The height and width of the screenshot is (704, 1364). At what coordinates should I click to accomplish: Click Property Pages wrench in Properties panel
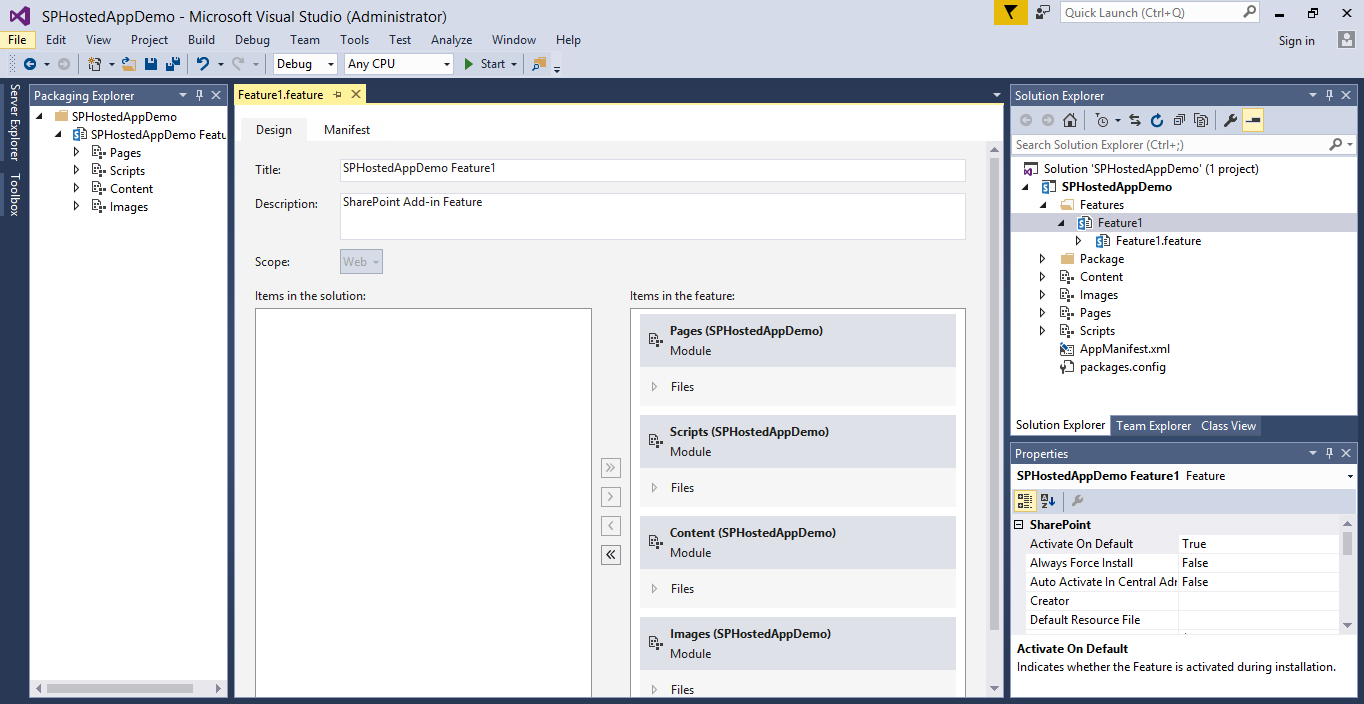pyautogui.click(x=1077, y=501)
